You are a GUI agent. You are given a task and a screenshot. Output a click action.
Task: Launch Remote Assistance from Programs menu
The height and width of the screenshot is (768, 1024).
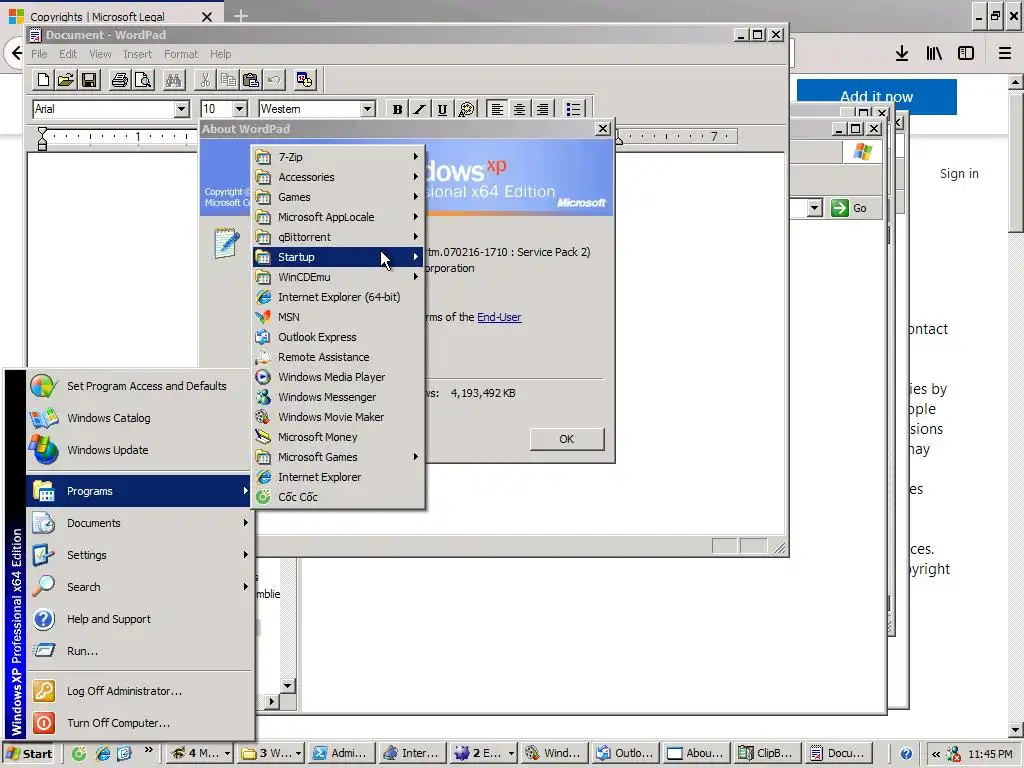pos(338,357)
